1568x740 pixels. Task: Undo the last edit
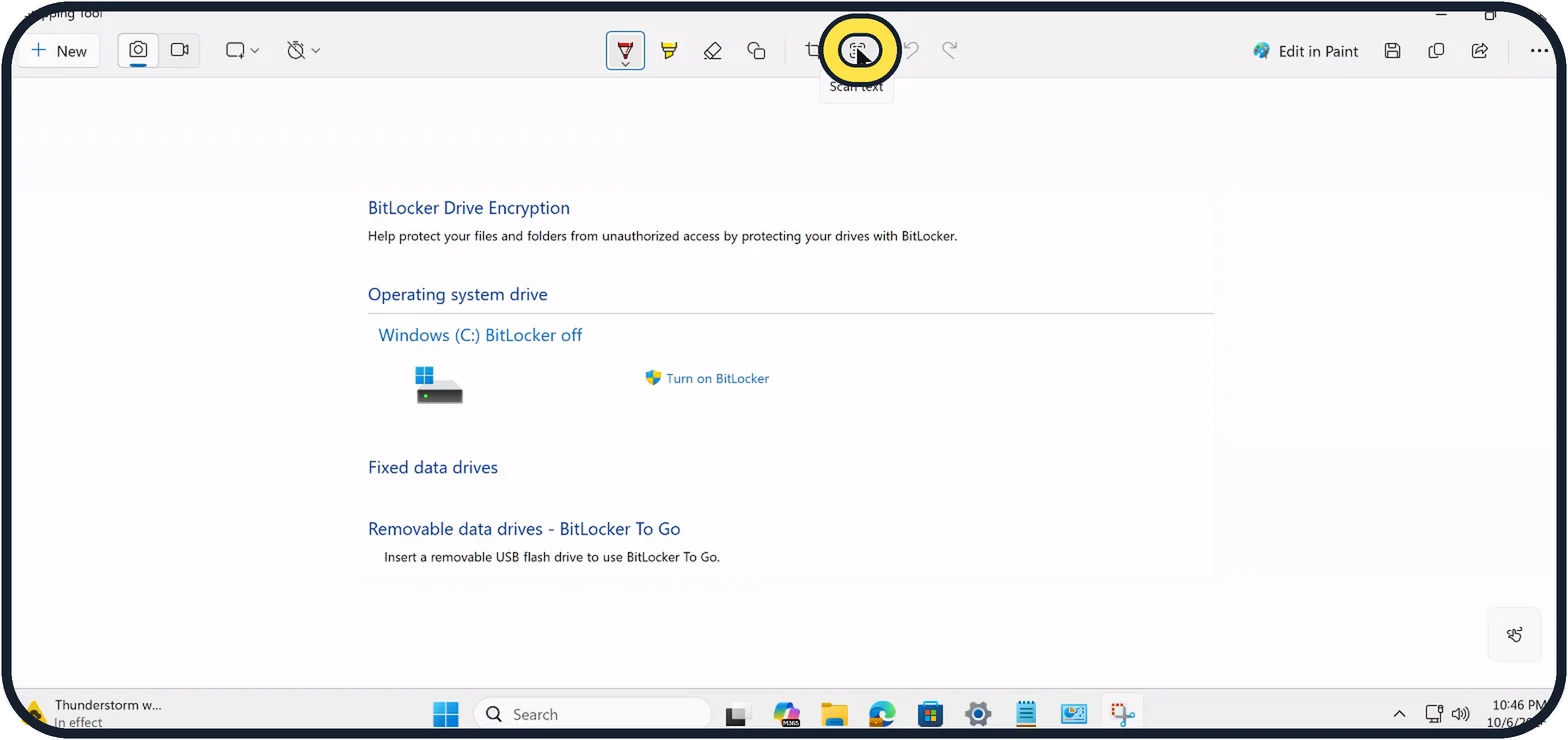point(910,50)
